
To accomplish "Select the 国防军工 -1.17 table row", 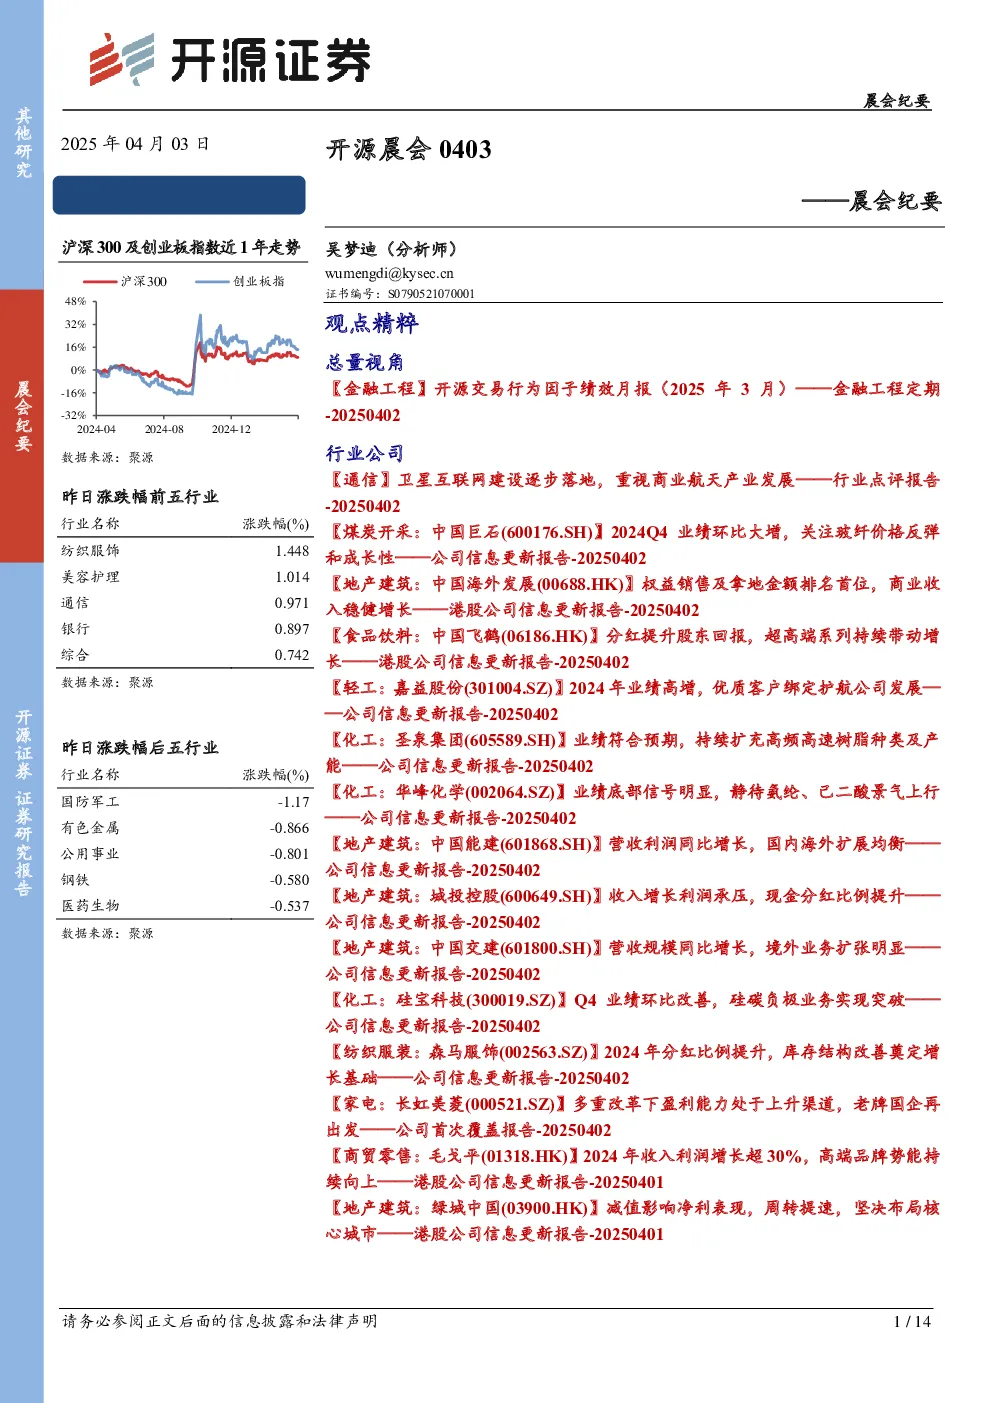I will (185, 802).
